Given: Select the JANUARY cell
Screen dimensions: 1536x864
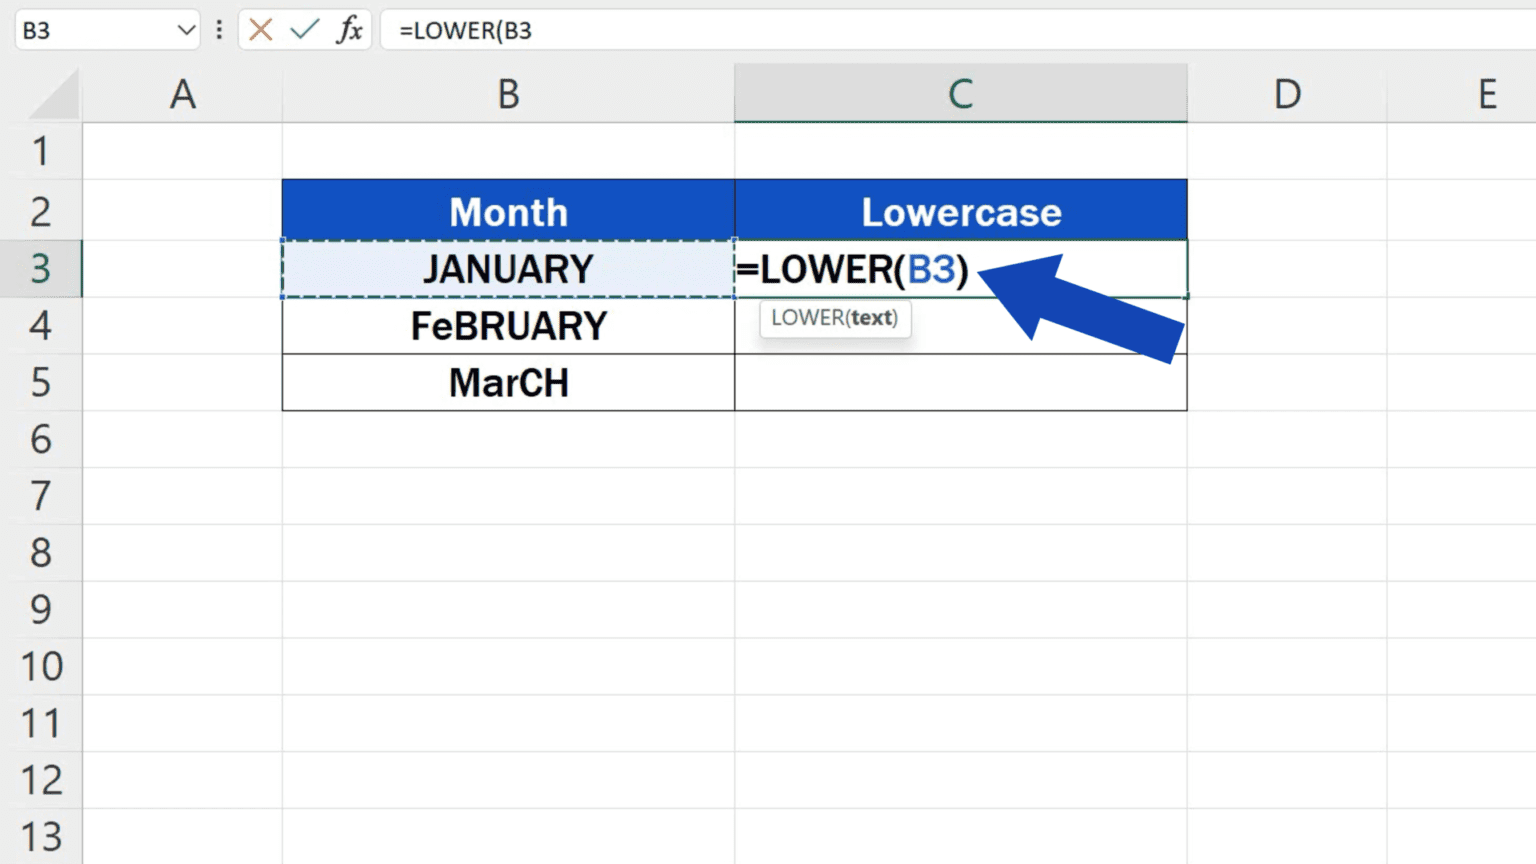Looking at the screenshot, I should (x=508, y=269).
